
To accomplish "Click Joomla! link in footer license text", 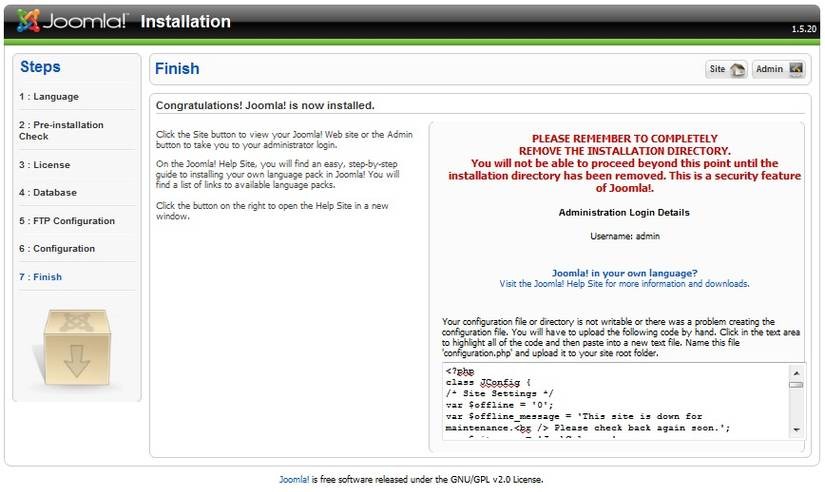I will pyautogui.click(x=294, y=479).
